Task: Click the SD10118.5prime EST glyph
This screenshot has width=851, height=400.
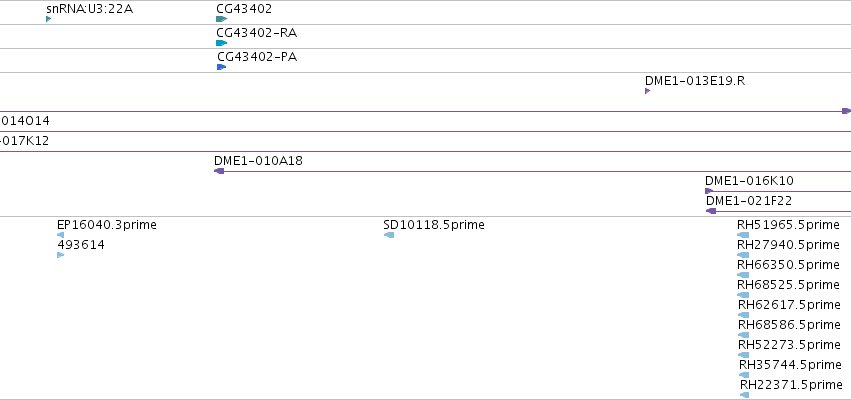Action: pyautogui.click(x=389, y=235)
